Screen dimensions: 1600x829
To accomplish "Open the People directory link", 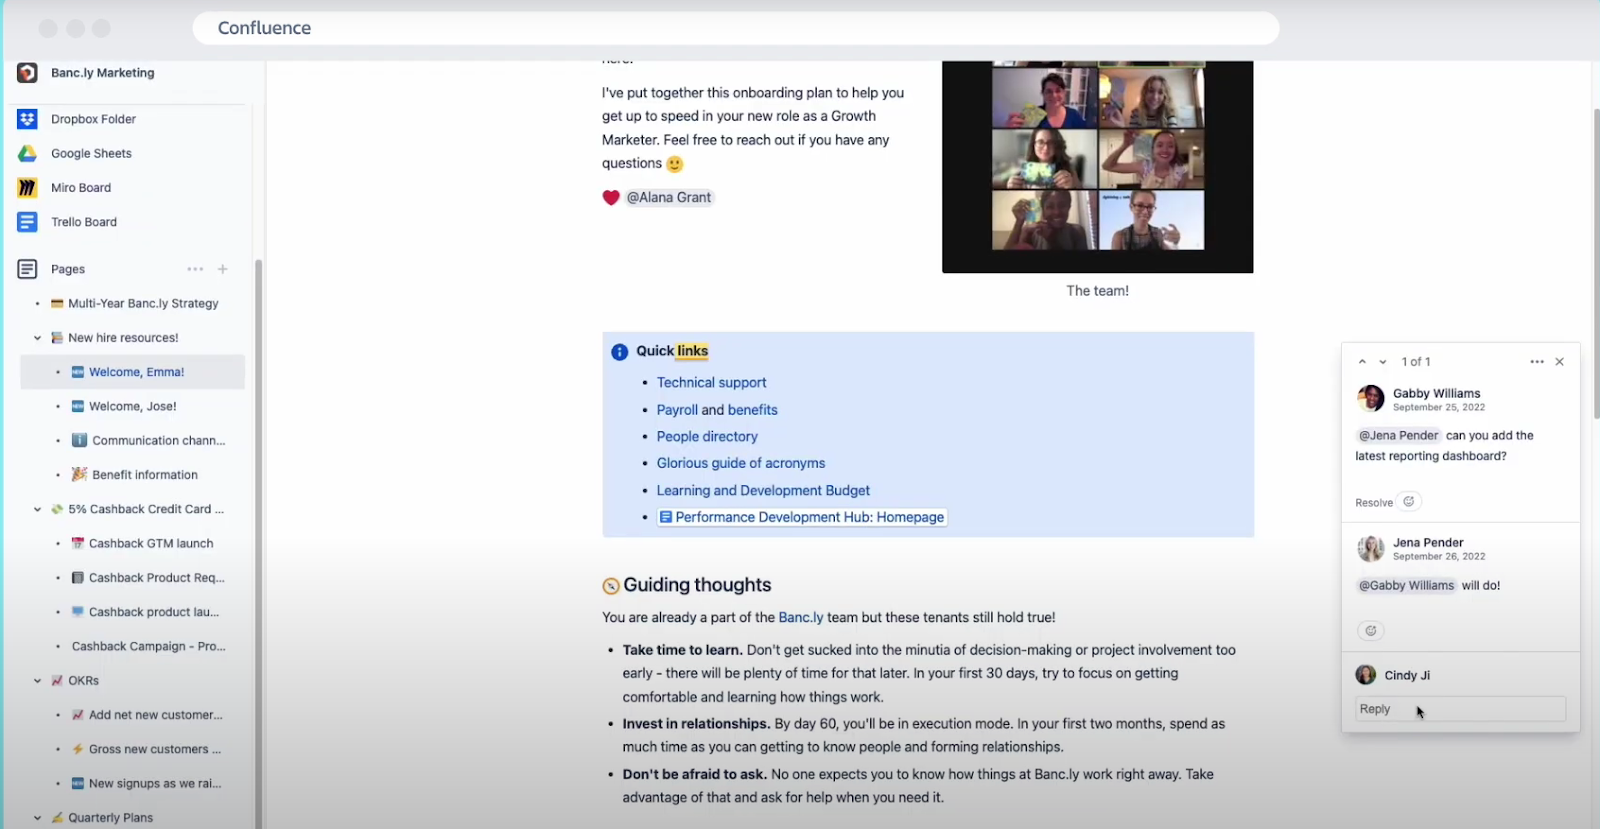I will tap(707, 437).
